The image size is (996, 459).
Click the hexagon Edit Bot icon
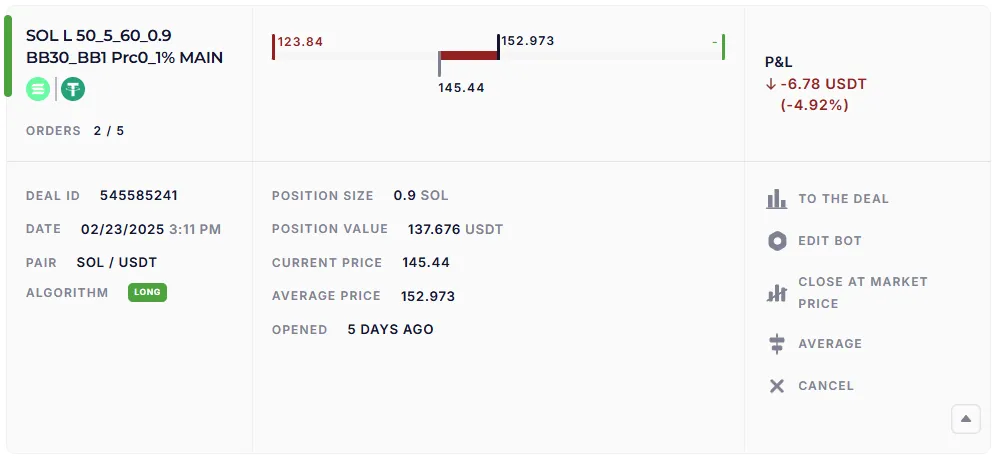(x=777, y=241)
